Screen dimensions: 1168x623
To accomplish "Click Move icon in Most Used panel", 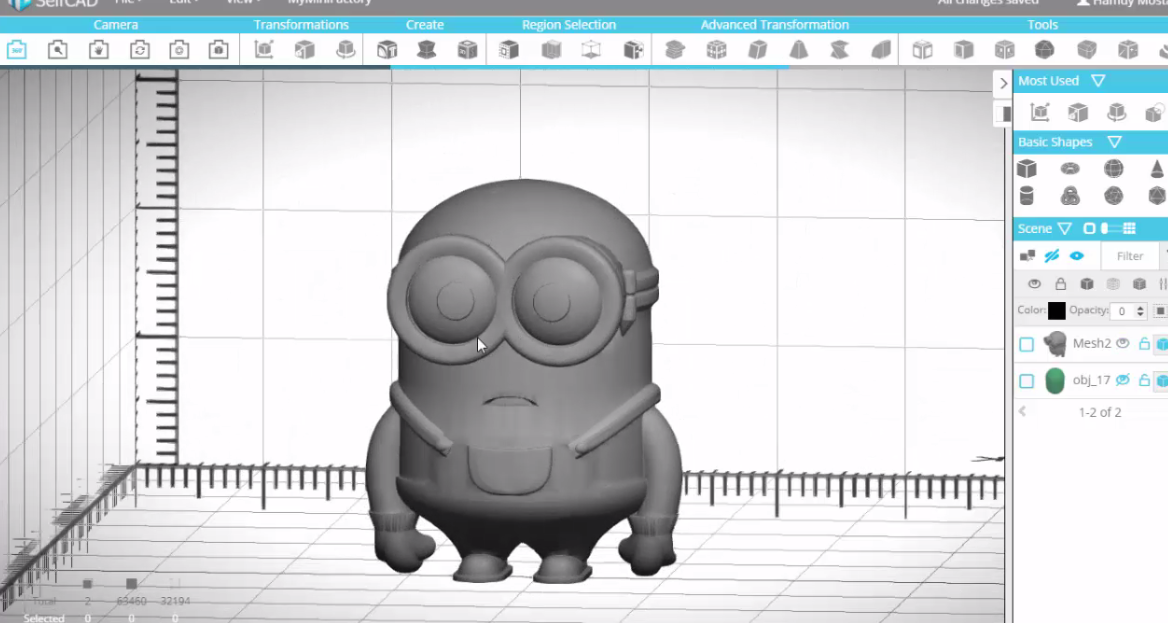I will click(x=1040, y=113).
